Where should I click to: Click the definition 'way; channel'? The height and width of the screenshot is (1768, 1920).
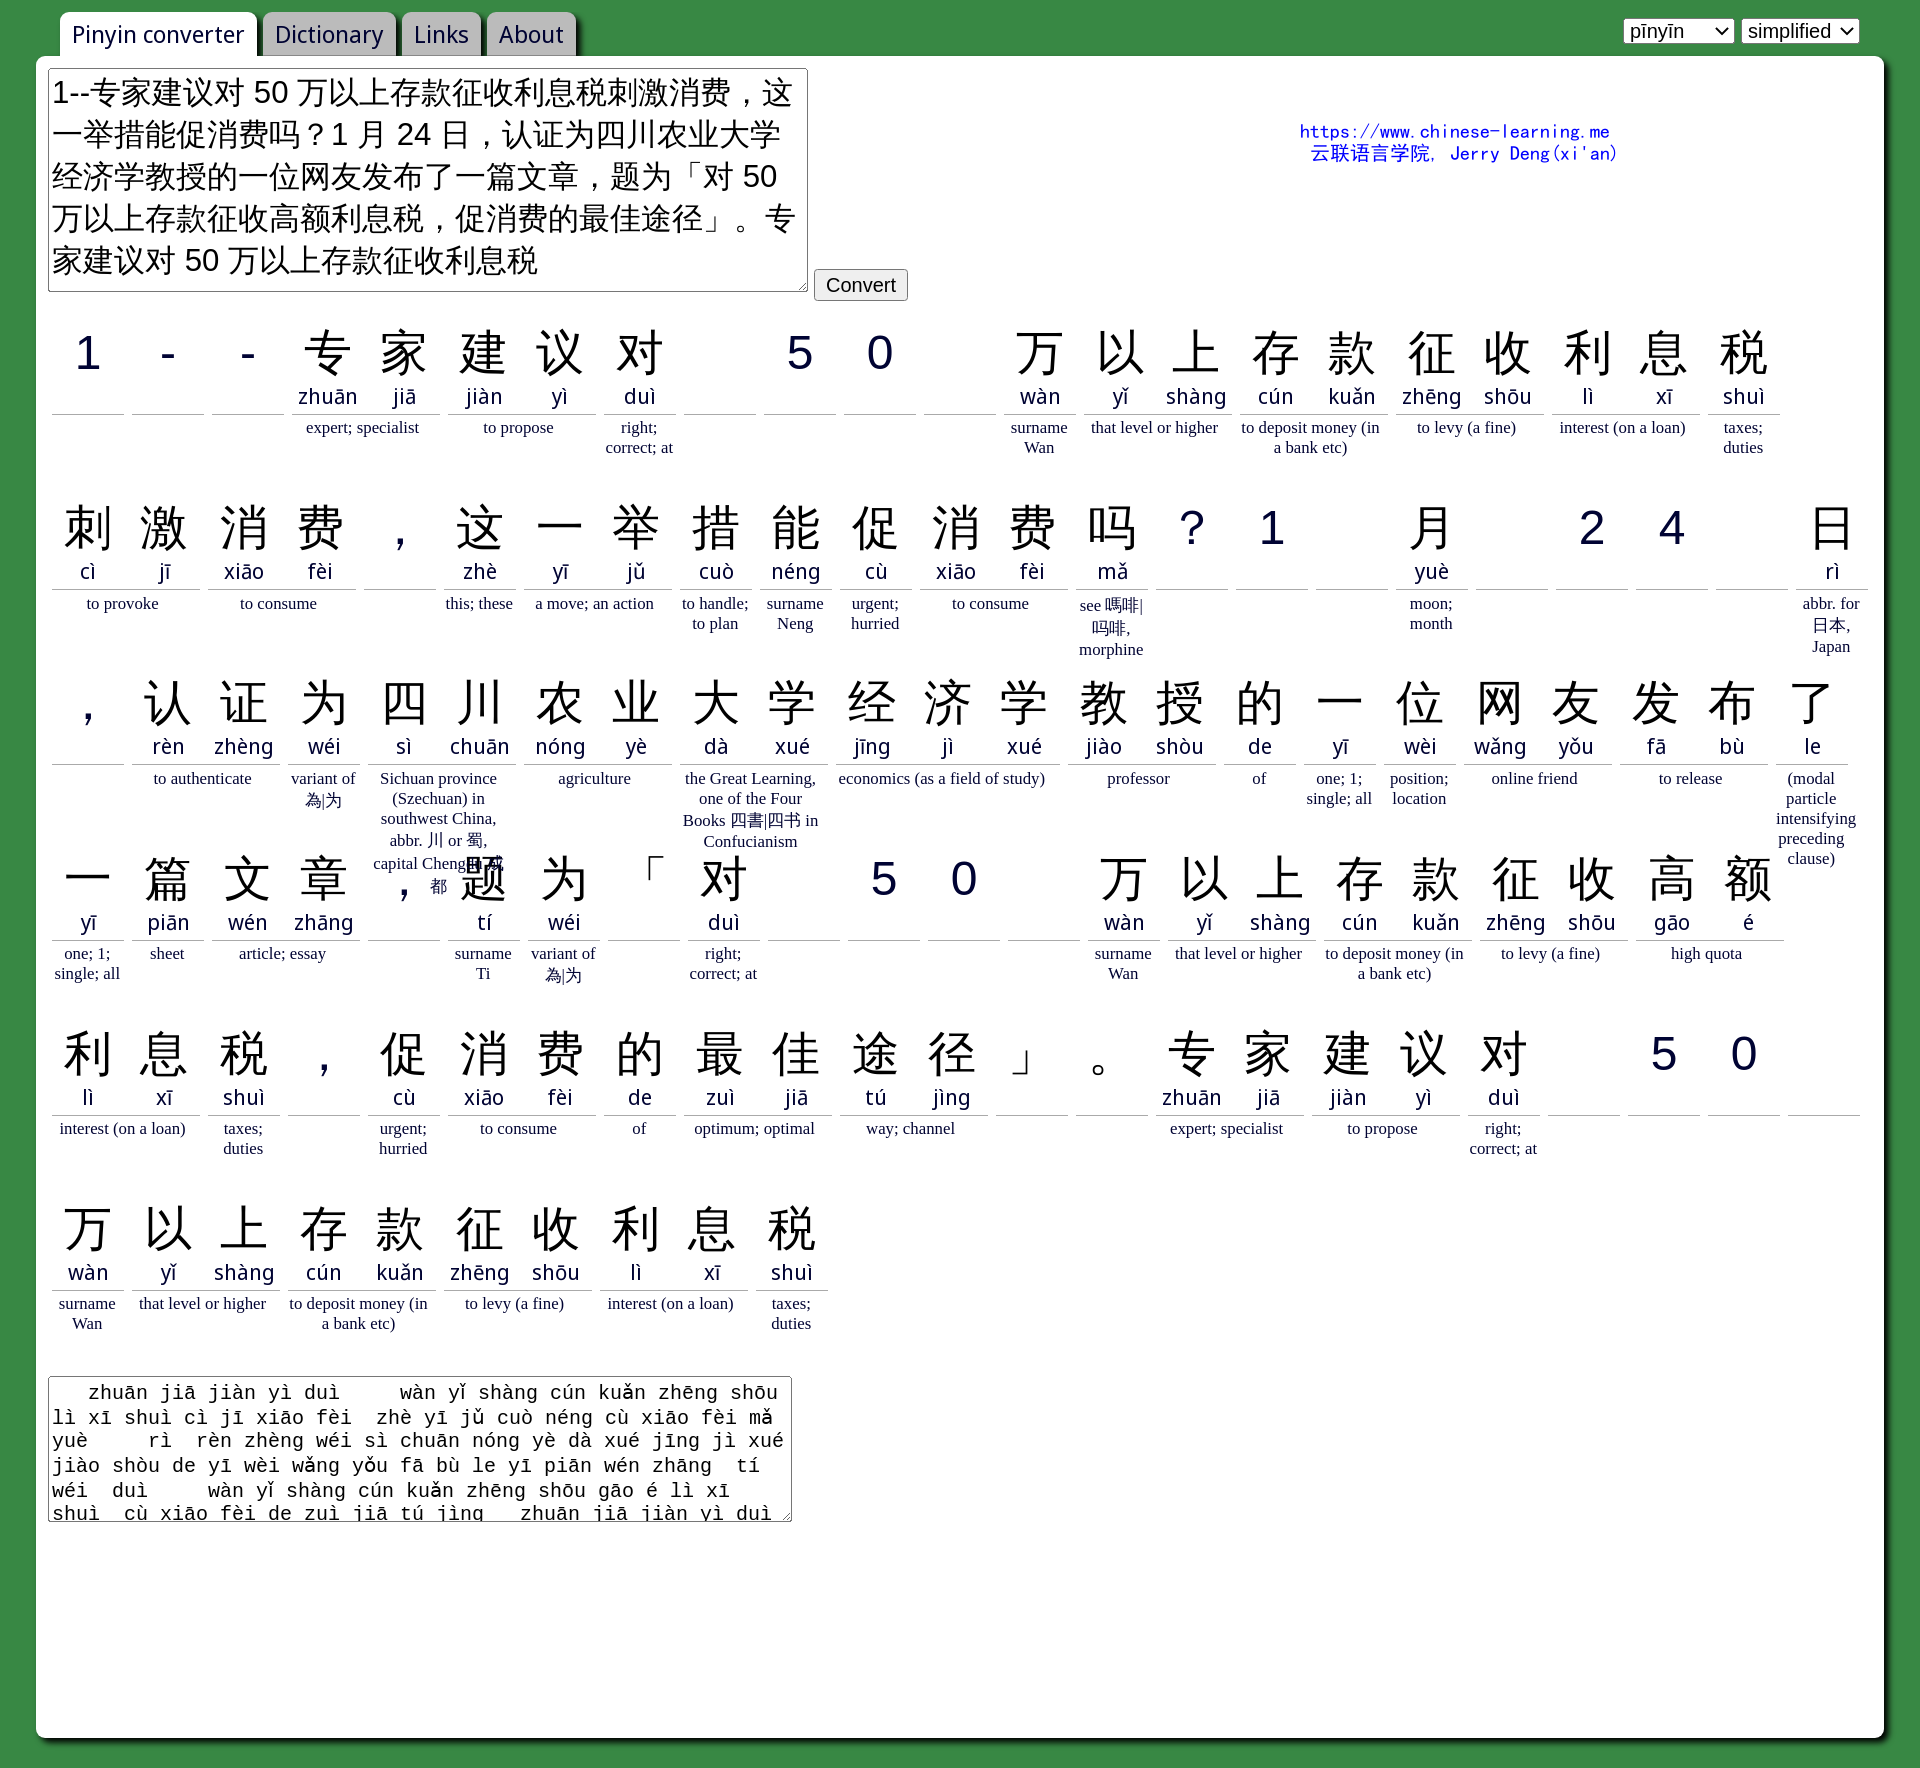pos(910,1129)
